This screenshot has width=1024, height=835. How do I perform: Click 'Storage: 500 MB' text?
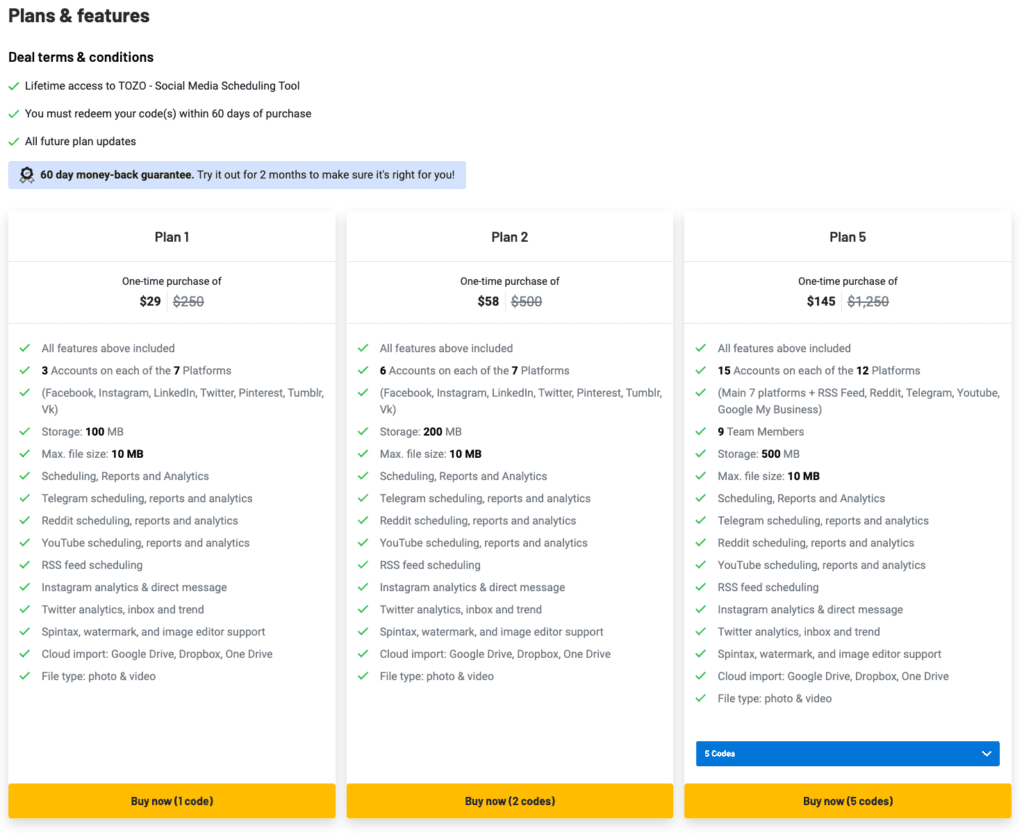click(x=758, y=454)
